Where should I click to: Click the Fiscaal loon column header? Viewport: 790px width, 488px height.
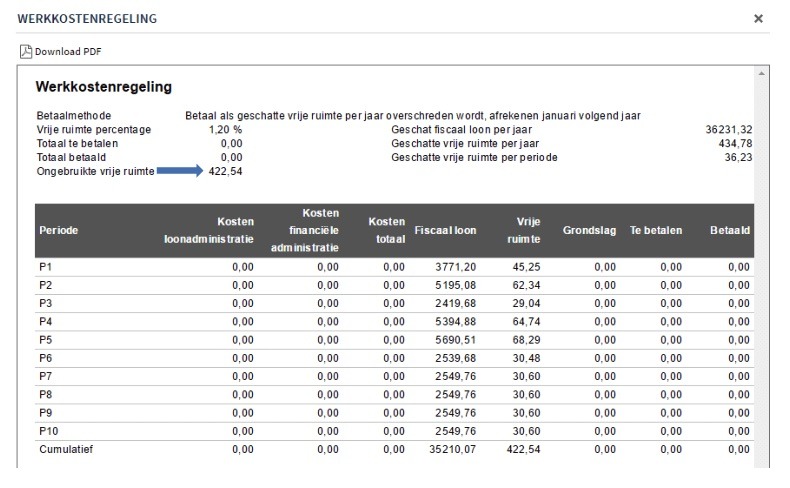coord(445,230)
